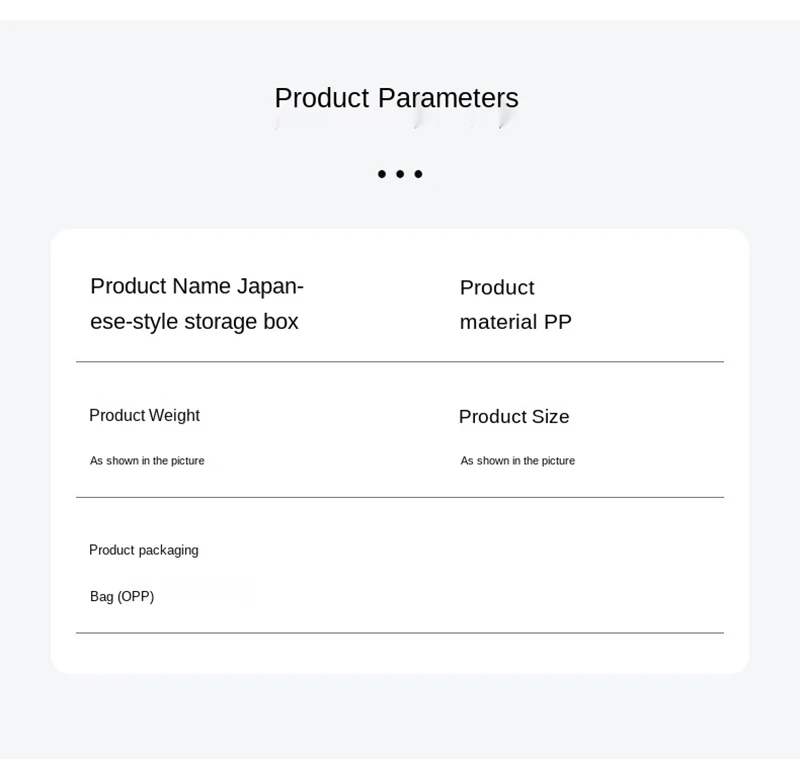Image resolution: width=800 pixels, height=759 pixels.
Task: Click the word Weight in Product Weight
Action: pyautogui.click(x=174, y=416)
